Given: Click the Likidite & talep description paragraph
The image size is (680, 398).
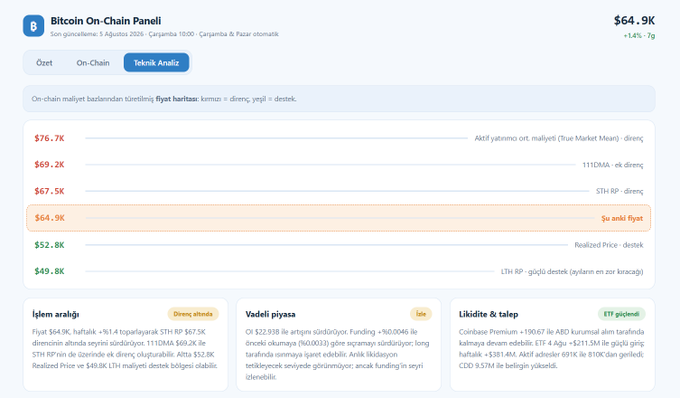Looking at the screenshot, I should pyautogui.click(x=552, y=349).
